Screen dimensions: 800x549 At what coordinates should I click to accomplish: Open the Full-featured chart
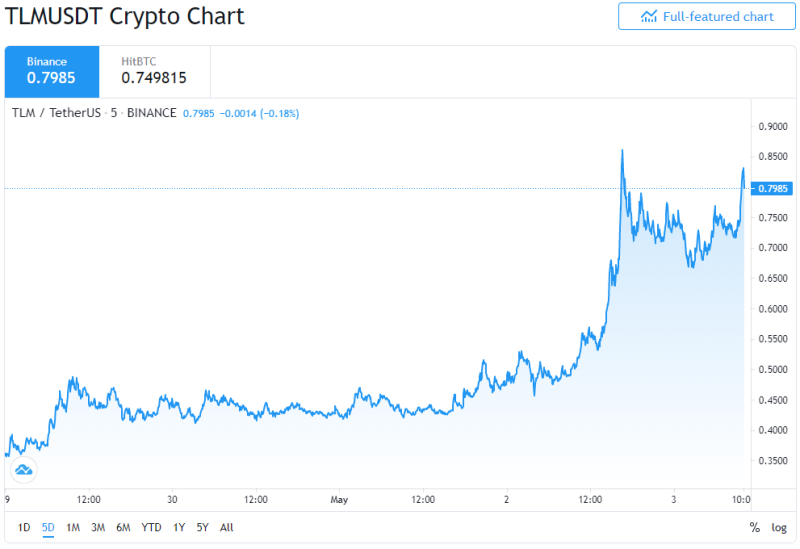pyautogui.click(x=707, y=16)
